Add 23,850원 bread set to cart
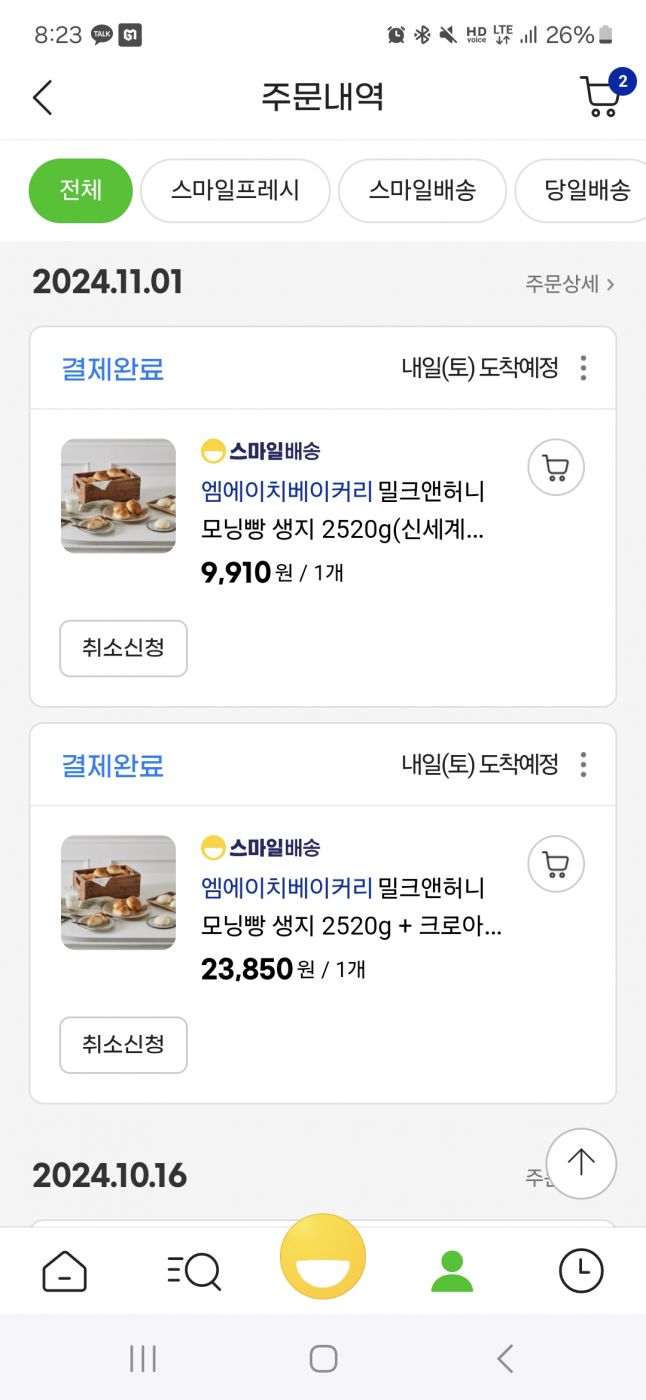 [556, 864]
